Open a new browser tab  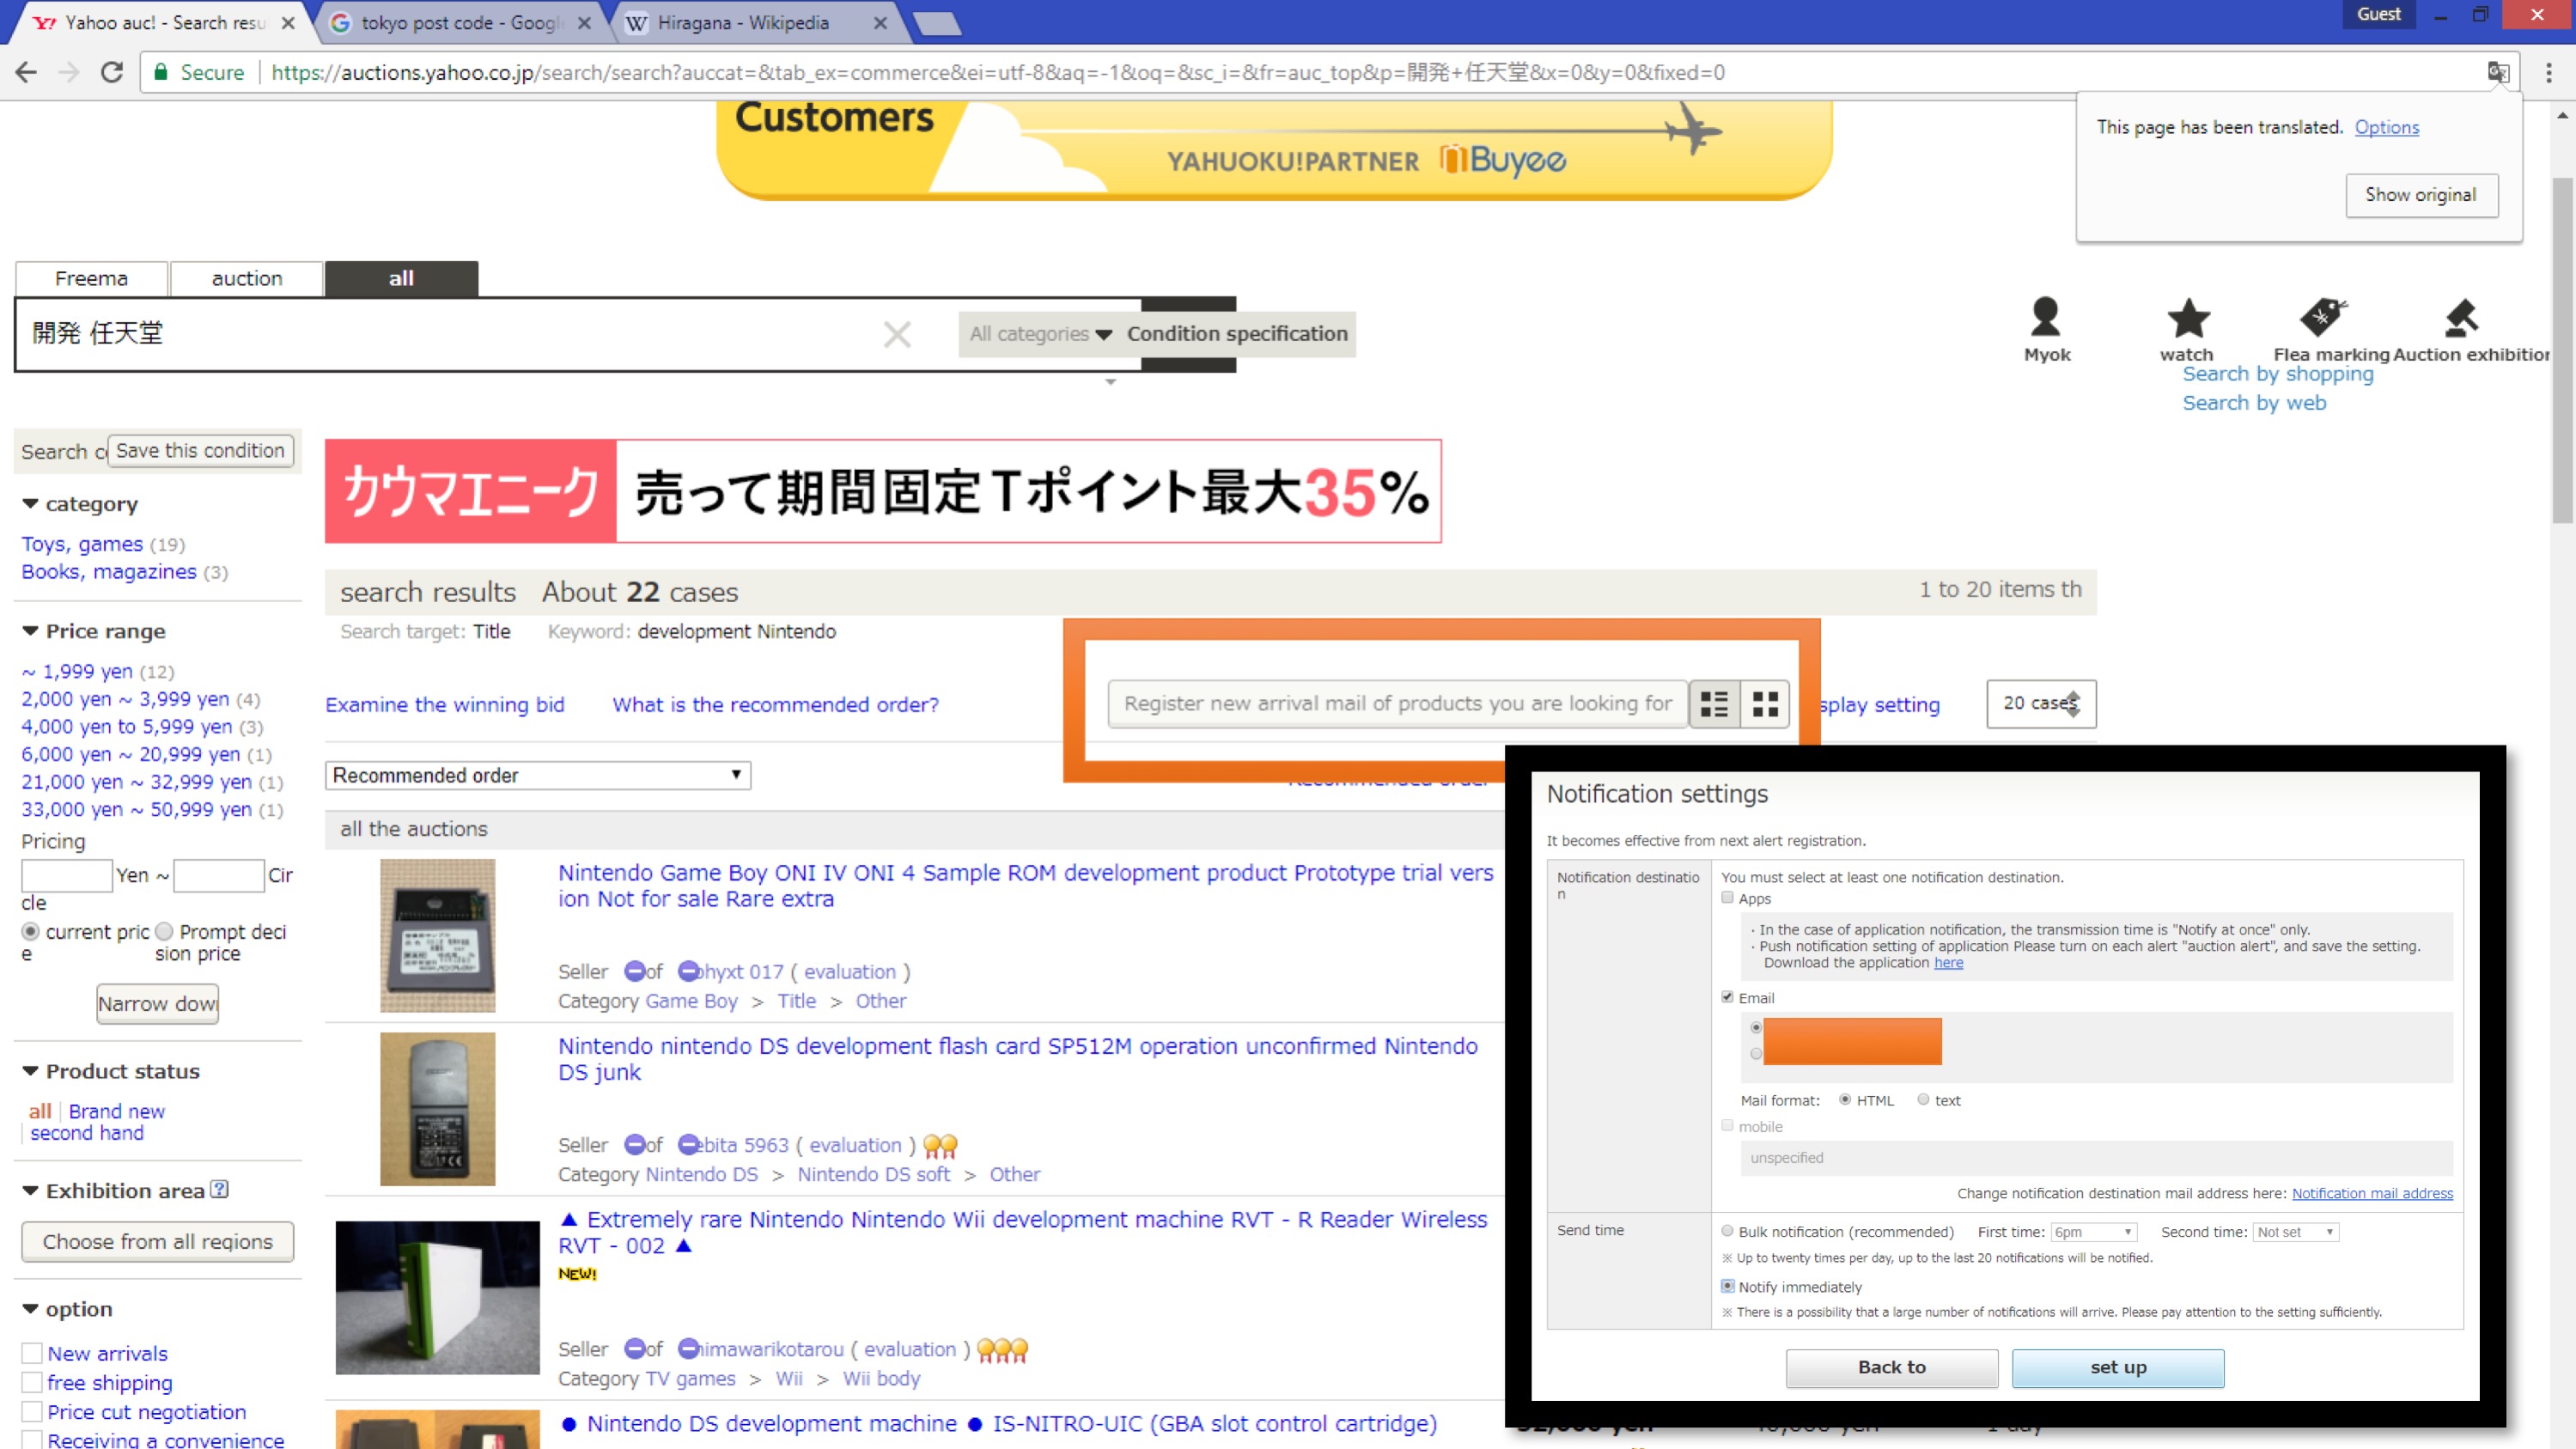tap(937, 23)
